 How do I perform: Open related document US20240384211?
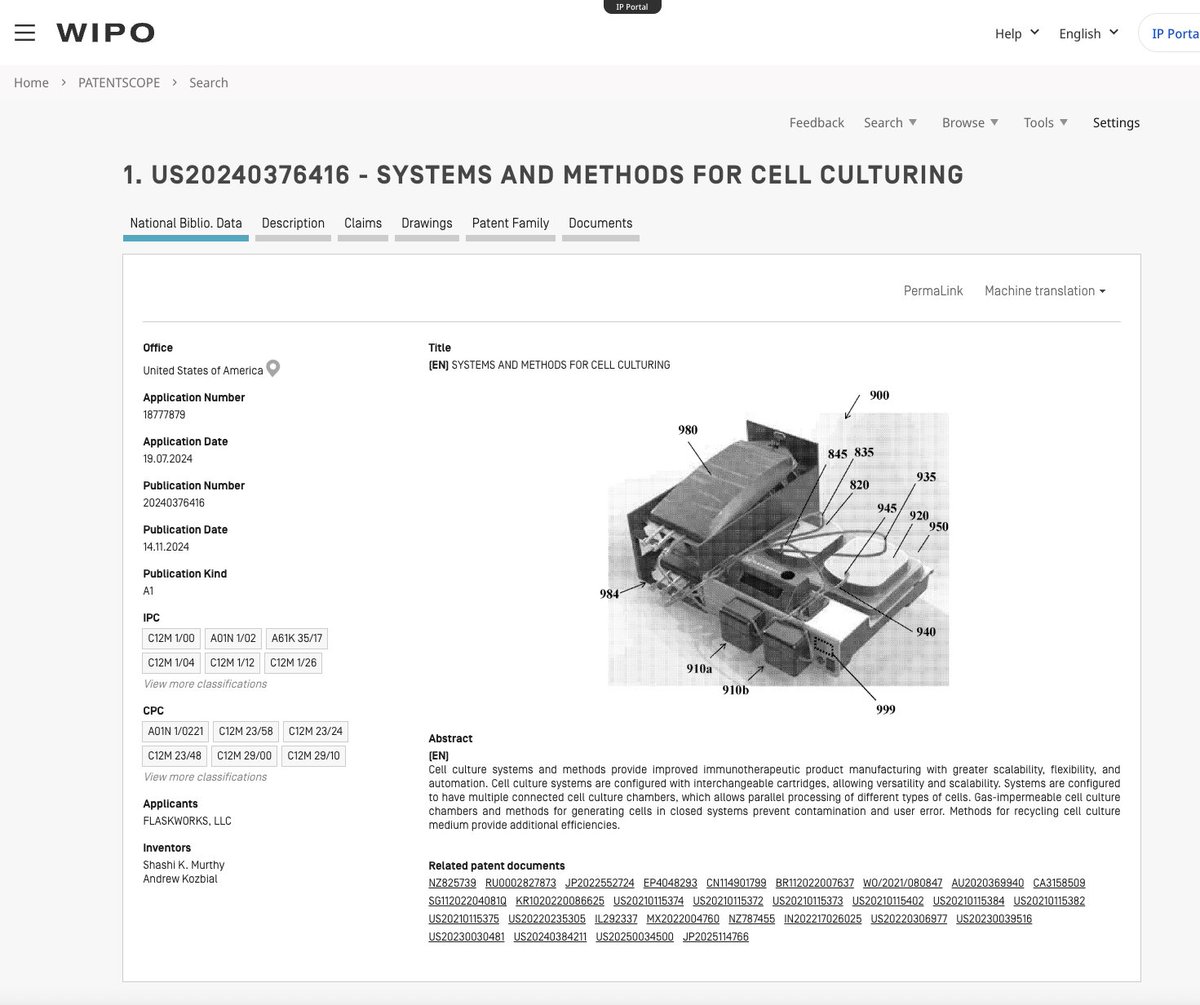coord(550,937)
